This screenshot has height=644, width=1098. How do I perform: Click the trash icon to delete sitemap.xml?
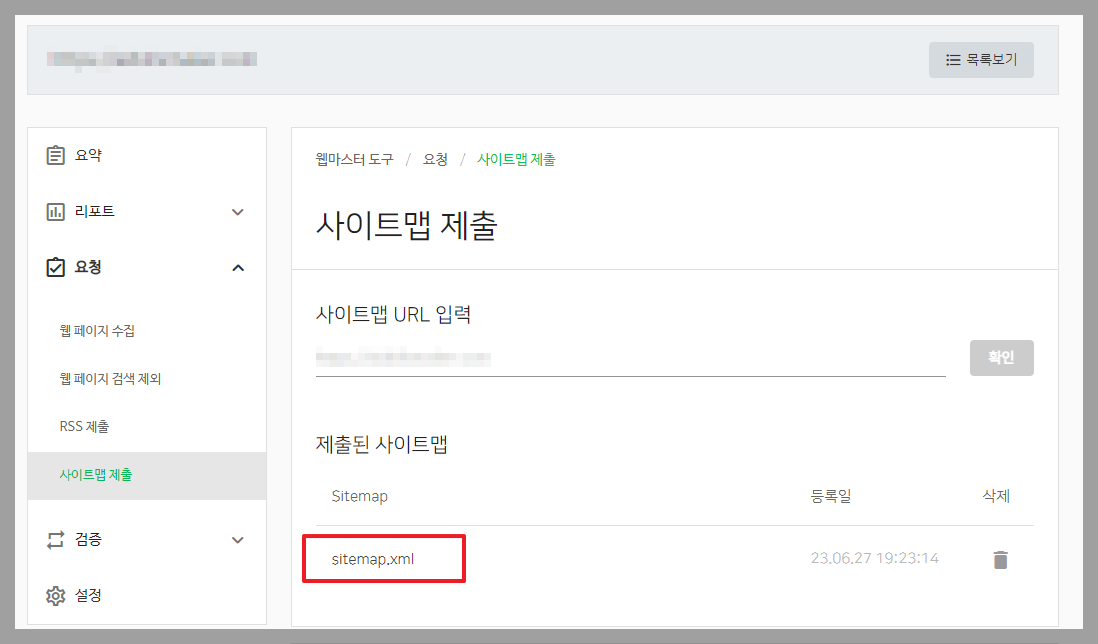pos(1001,561)
